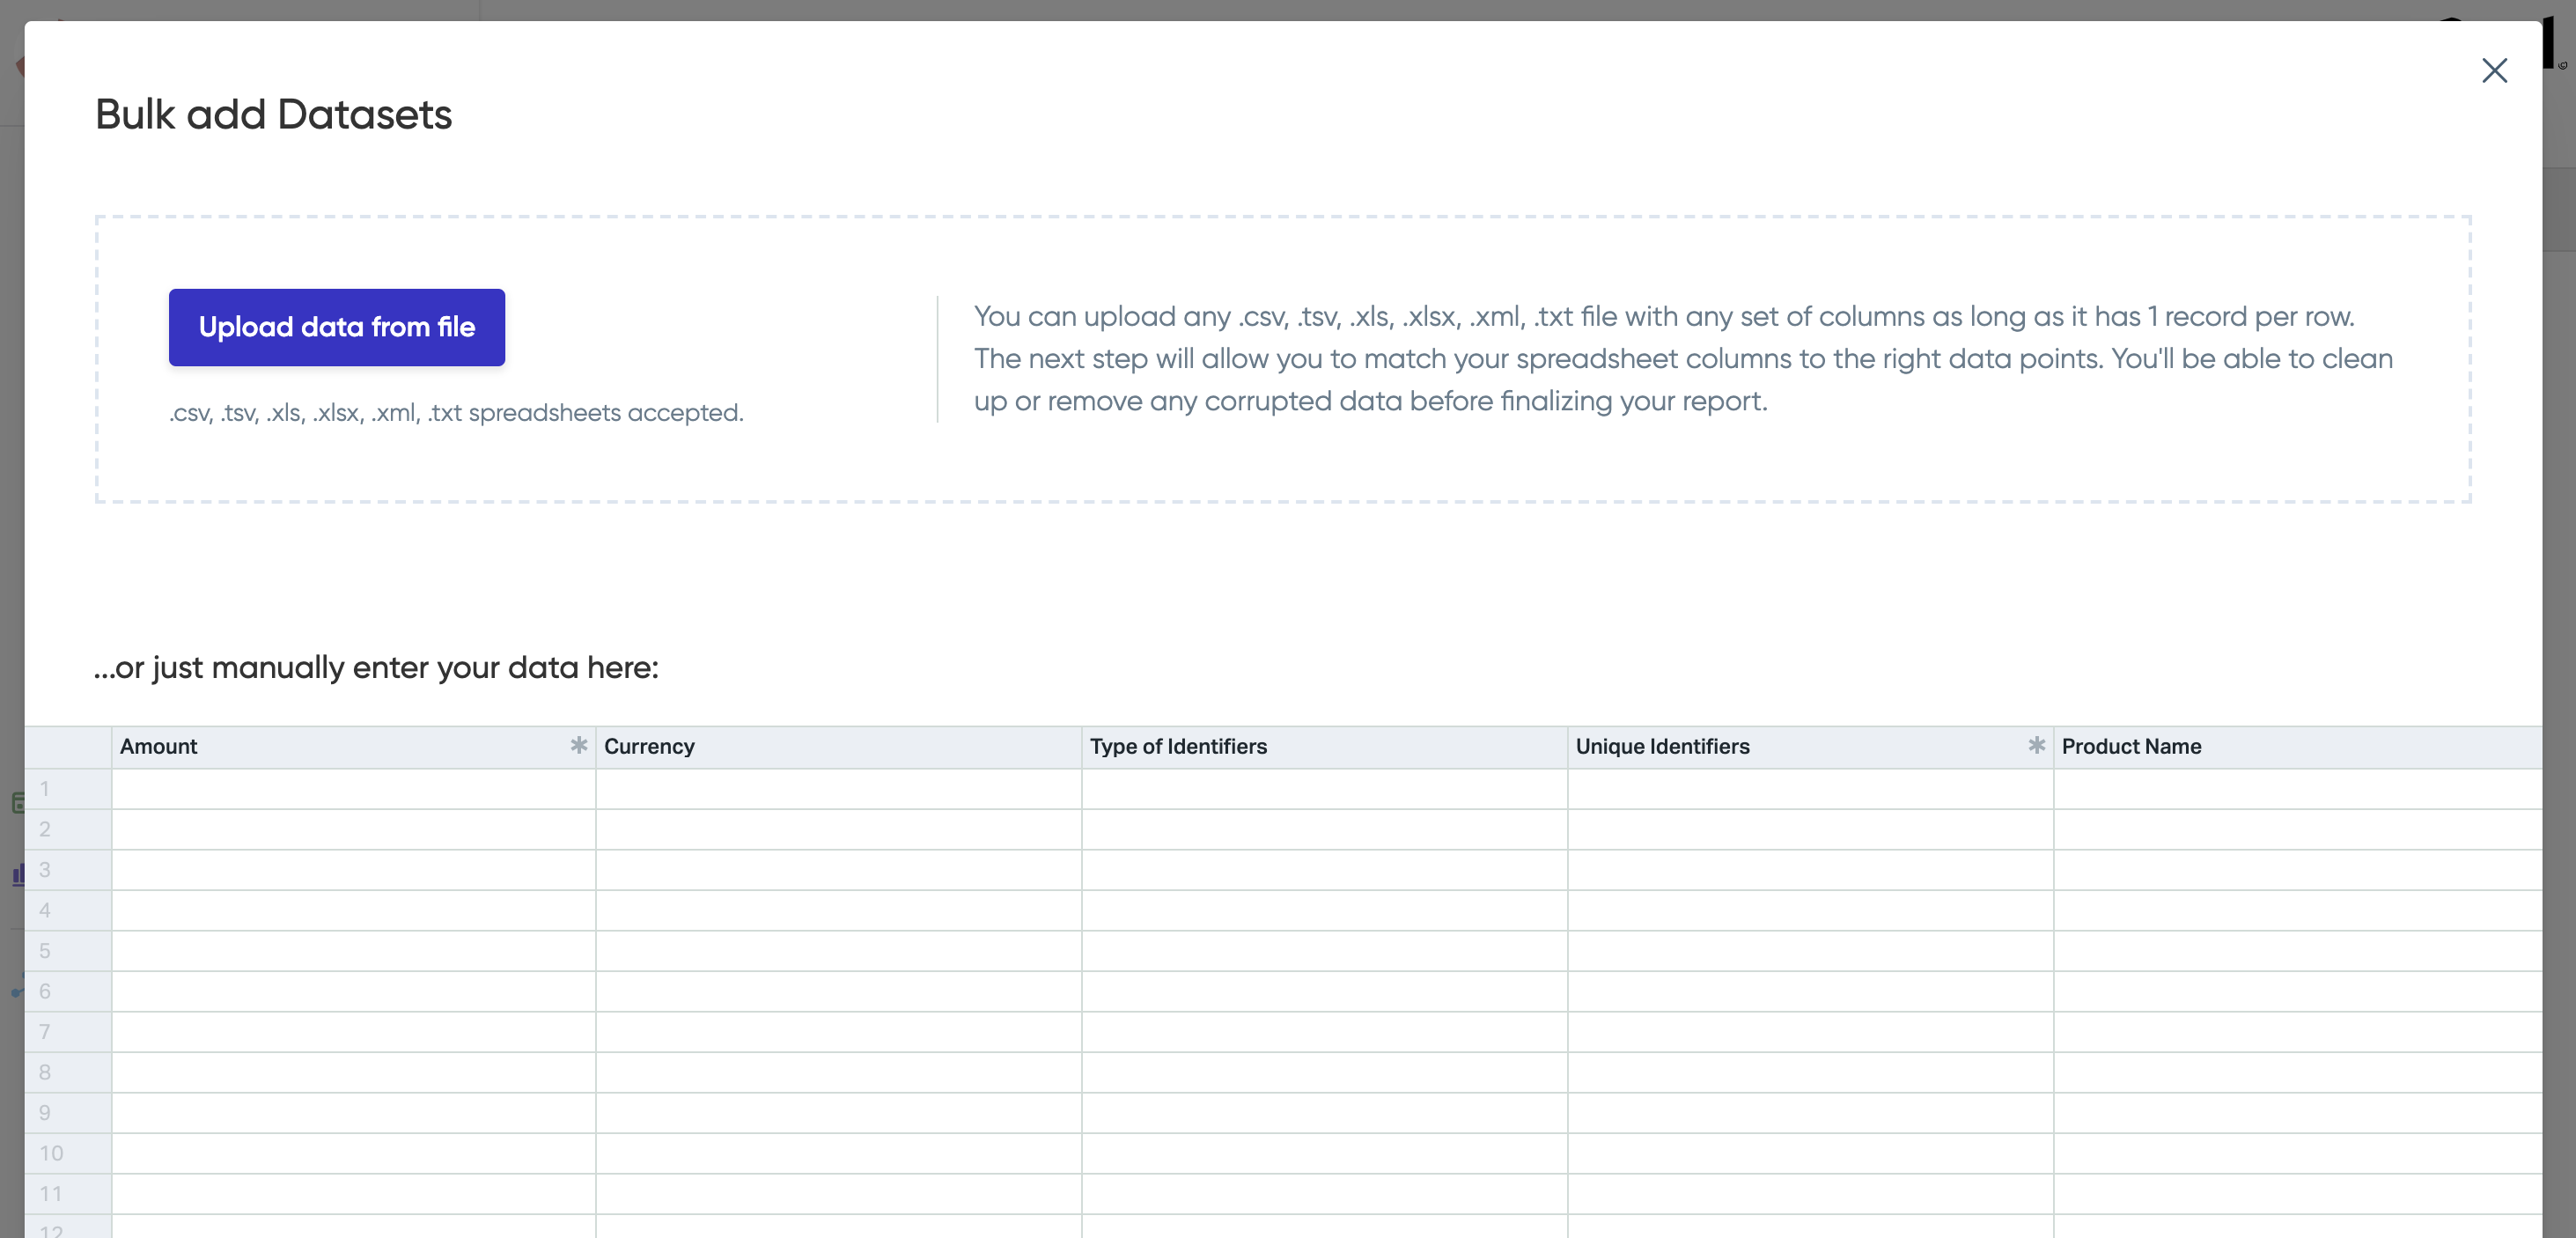The width and height of the screenshot is (2576, 1238).
Task: Click the table's top-left corner header cell
Action: (x=66, y=746)
